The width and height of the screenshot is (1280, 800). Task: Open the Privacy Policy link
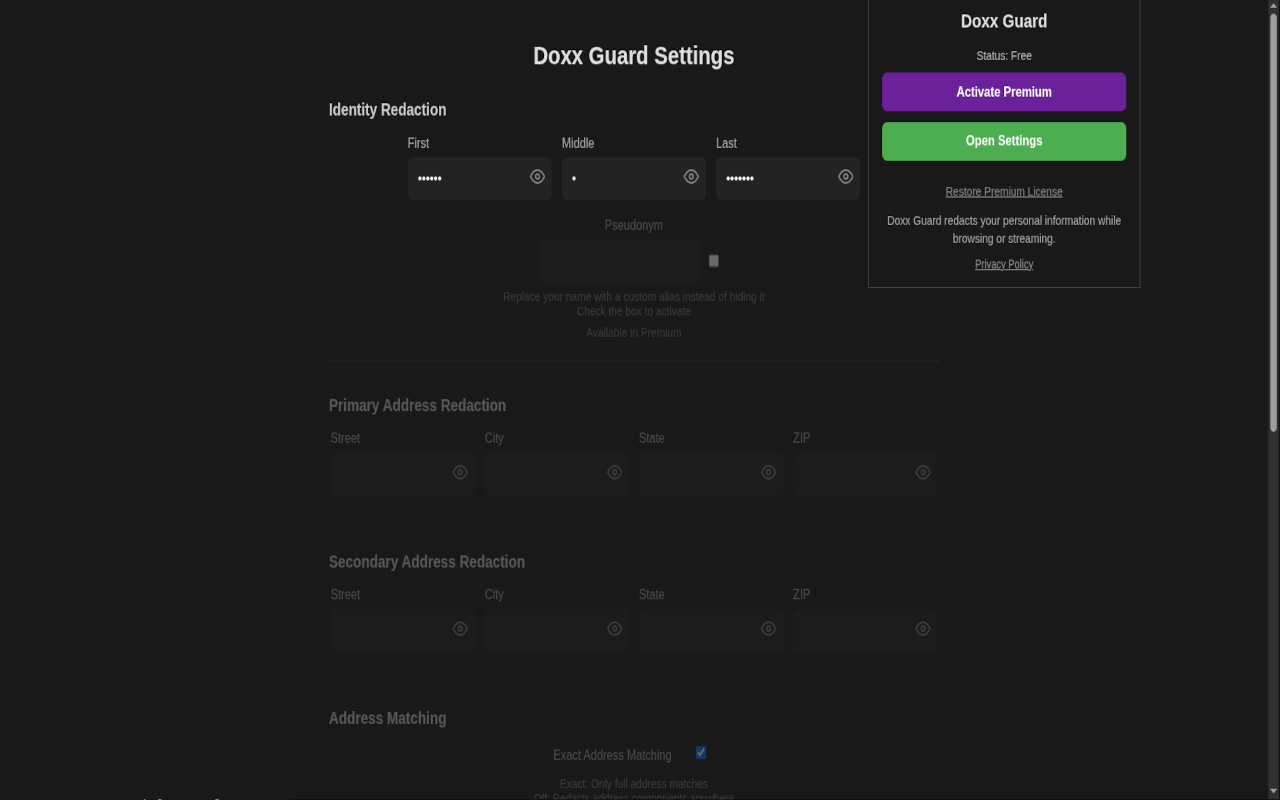tap(1004, 264)
